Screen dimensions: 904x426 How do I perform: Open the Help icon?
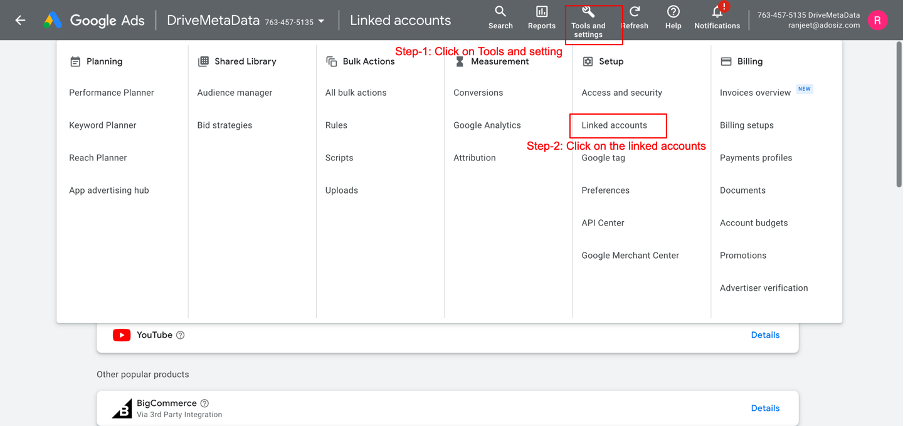click(x=673, y=12)
